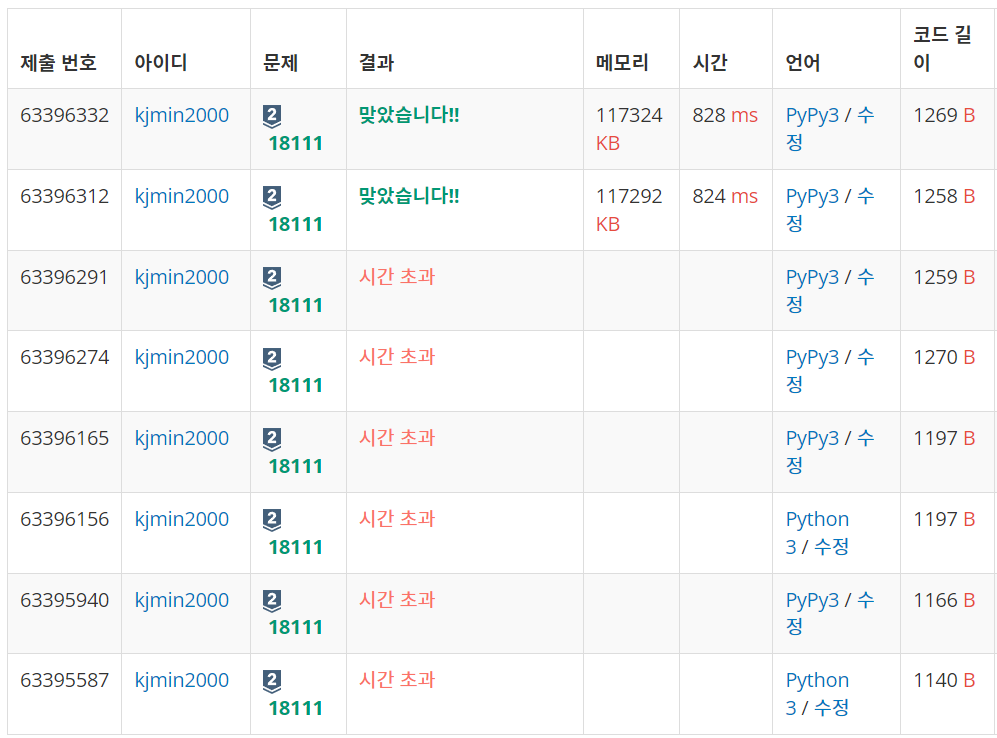The height and width of the screenshot is (738, 997).
Task: View Python 3 source of submission 63395587
Action: point(817,694)
